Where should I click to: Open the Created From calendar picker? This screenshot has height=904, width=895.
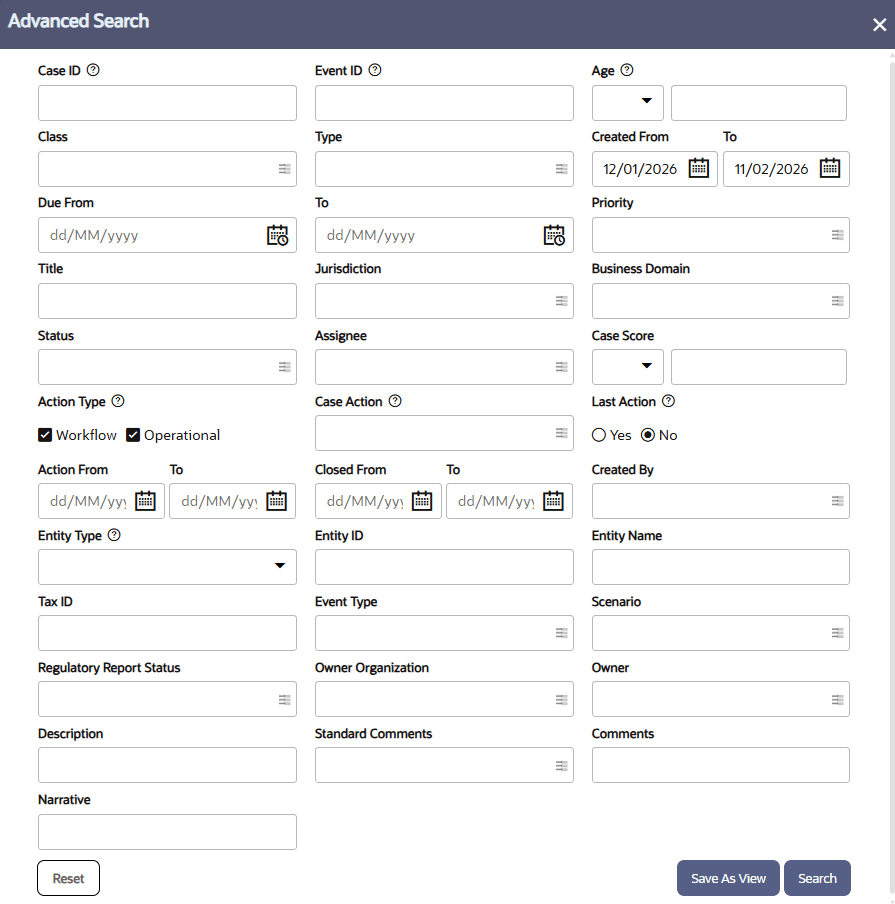[699, 168]
